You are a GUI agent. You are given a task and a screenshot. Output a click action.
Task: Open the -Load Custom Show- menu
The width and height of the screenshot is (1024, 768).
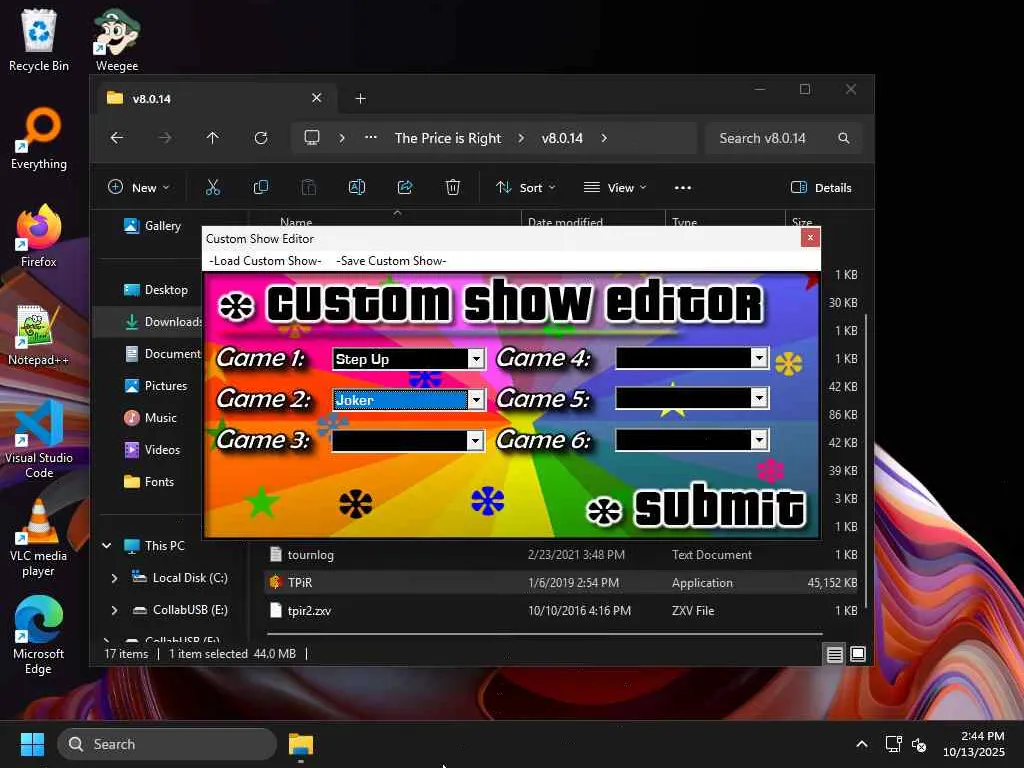pos(265,261)
